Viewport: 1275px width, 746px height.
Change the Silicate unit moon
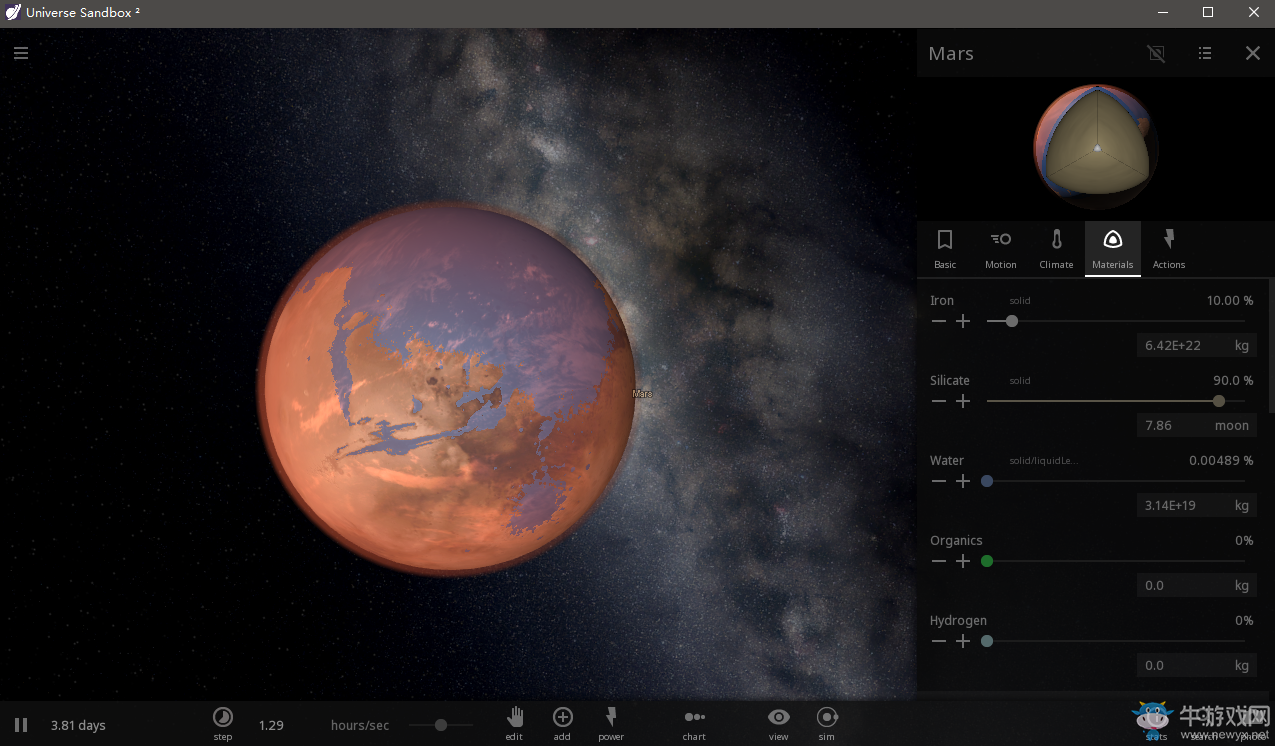1232,425
